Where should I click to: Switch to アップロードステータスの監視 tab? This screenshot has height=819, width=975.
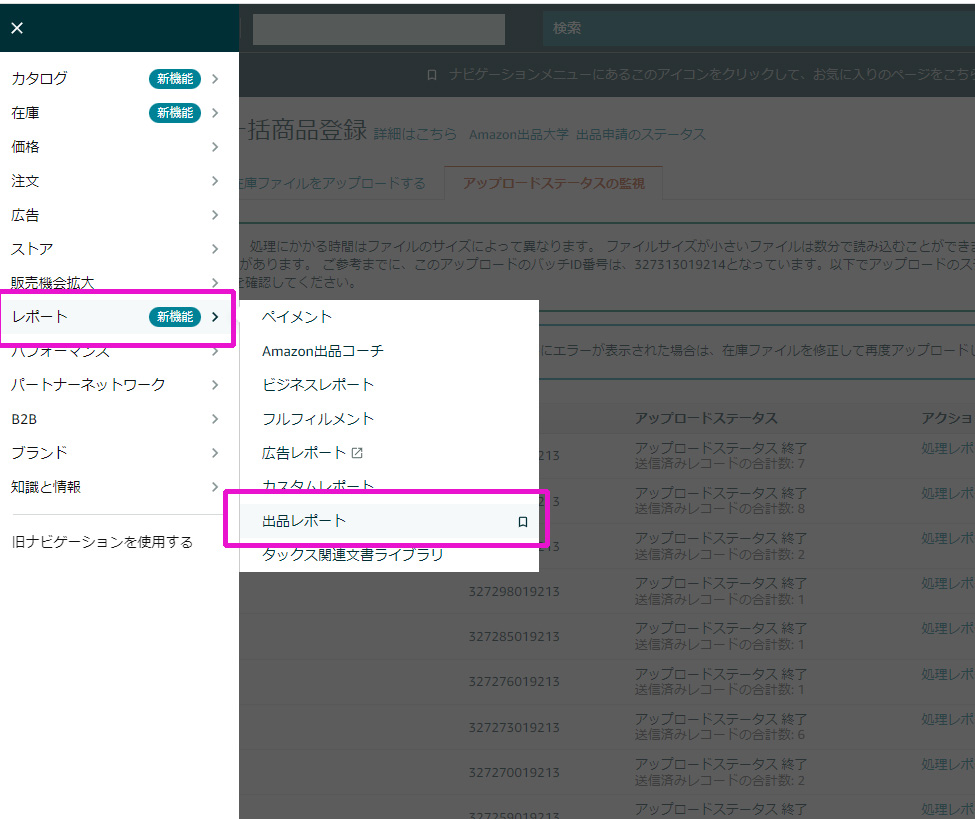(553, 183)
